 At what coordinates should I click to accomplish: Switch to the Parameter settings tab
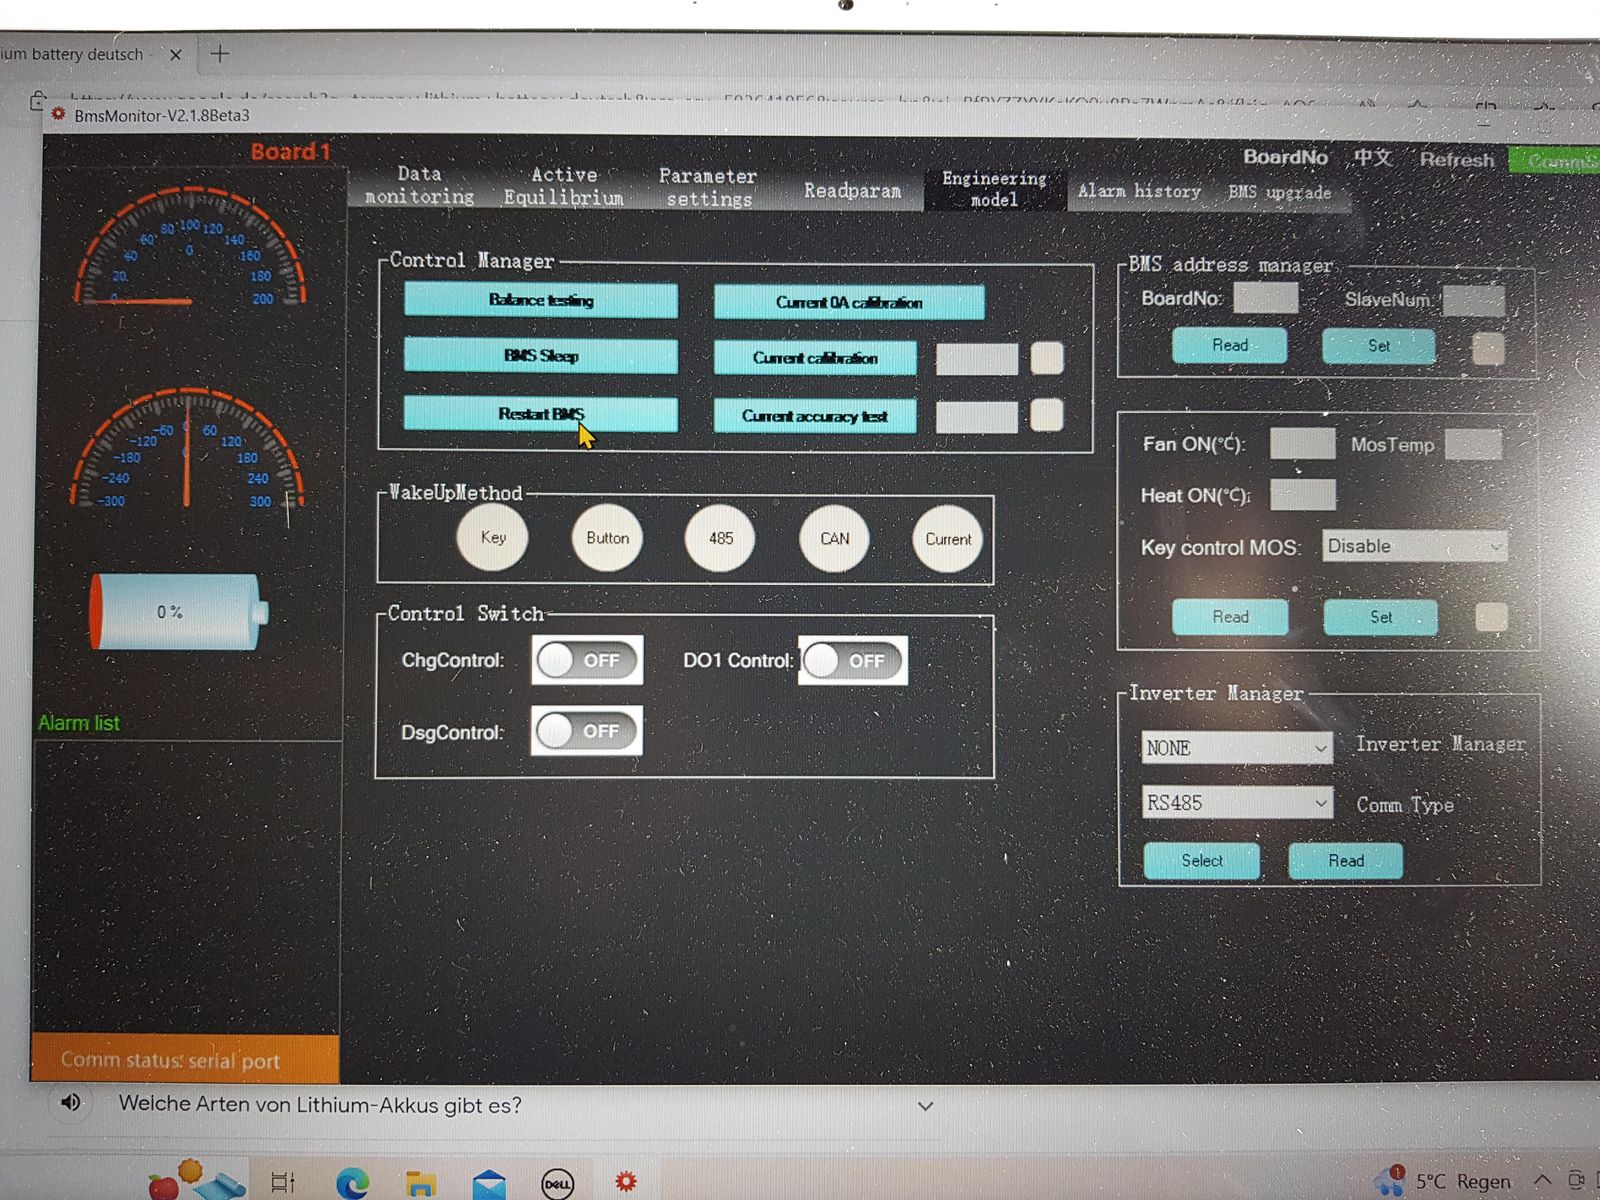point(708,188)
